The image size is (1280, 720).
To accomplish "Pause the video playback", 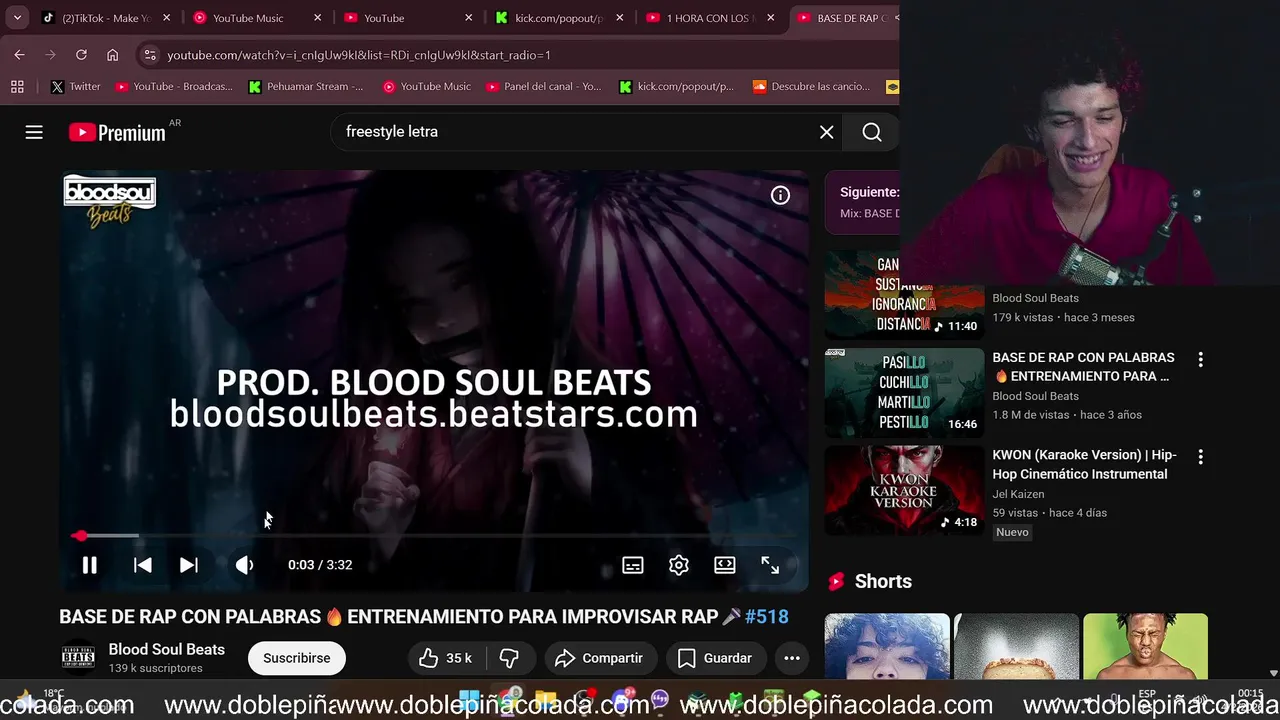I will pyautogui.click(x=89, y=565).
